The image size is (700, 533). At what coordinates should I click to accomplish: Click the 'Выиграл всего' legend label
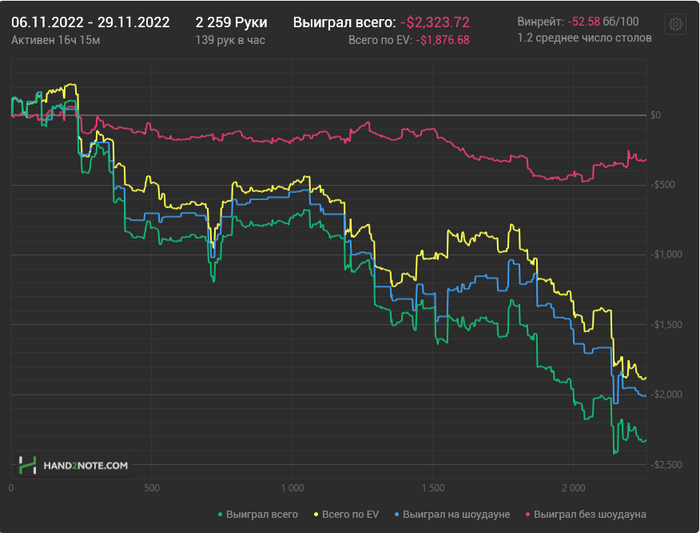[x=262, y=514]
